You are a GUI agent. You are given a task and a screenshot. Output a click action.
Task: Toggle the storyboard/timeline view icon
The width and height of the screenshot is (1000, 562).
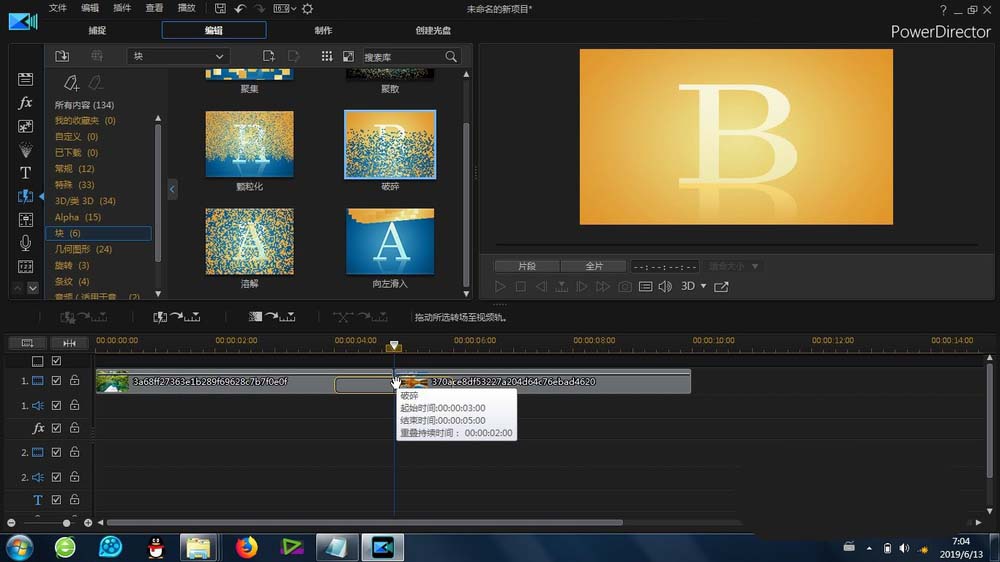tap(27, 343)
